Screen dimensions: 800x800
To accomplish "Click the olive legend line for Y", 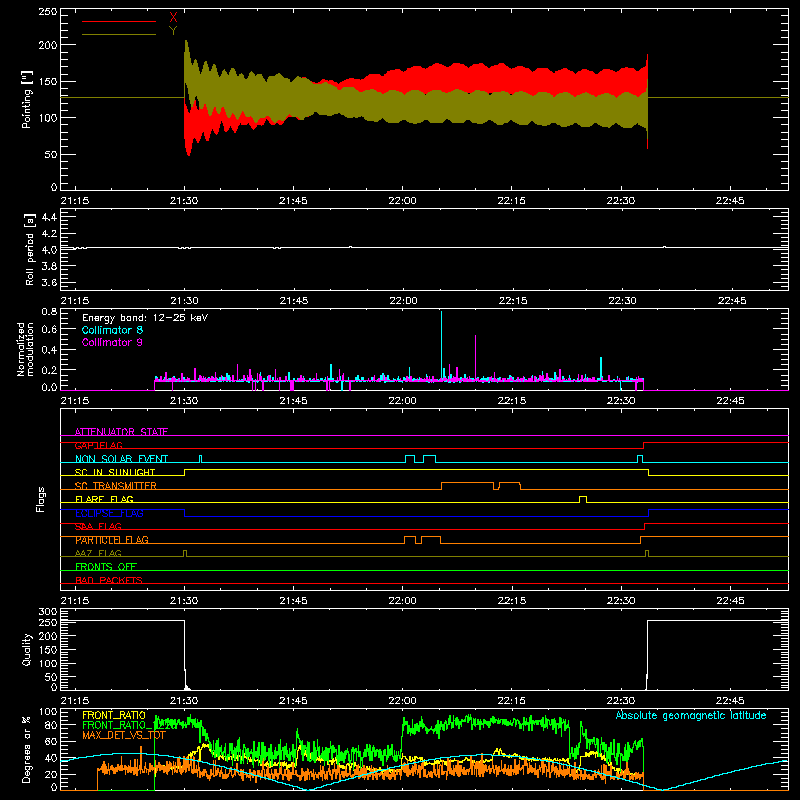I will pyautogui.click(x=119, y=34).
